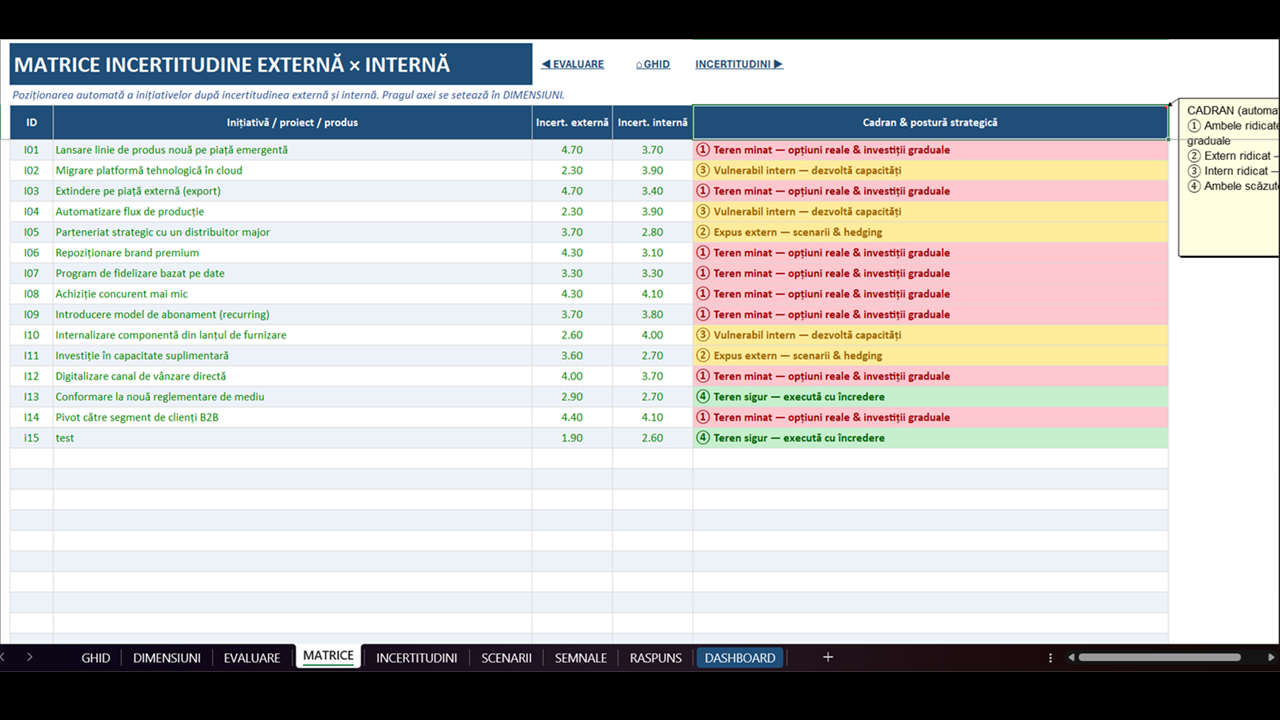Click horizontal scrollbar left arrow

(1071, 657)
